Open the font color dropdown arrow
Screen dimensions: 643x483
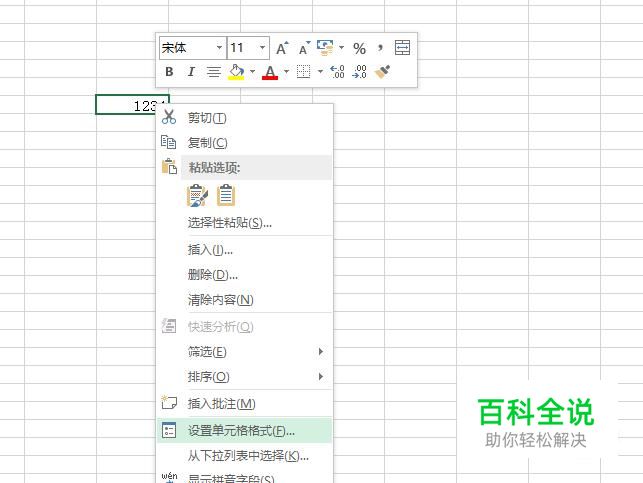click(x=287, y=72)
